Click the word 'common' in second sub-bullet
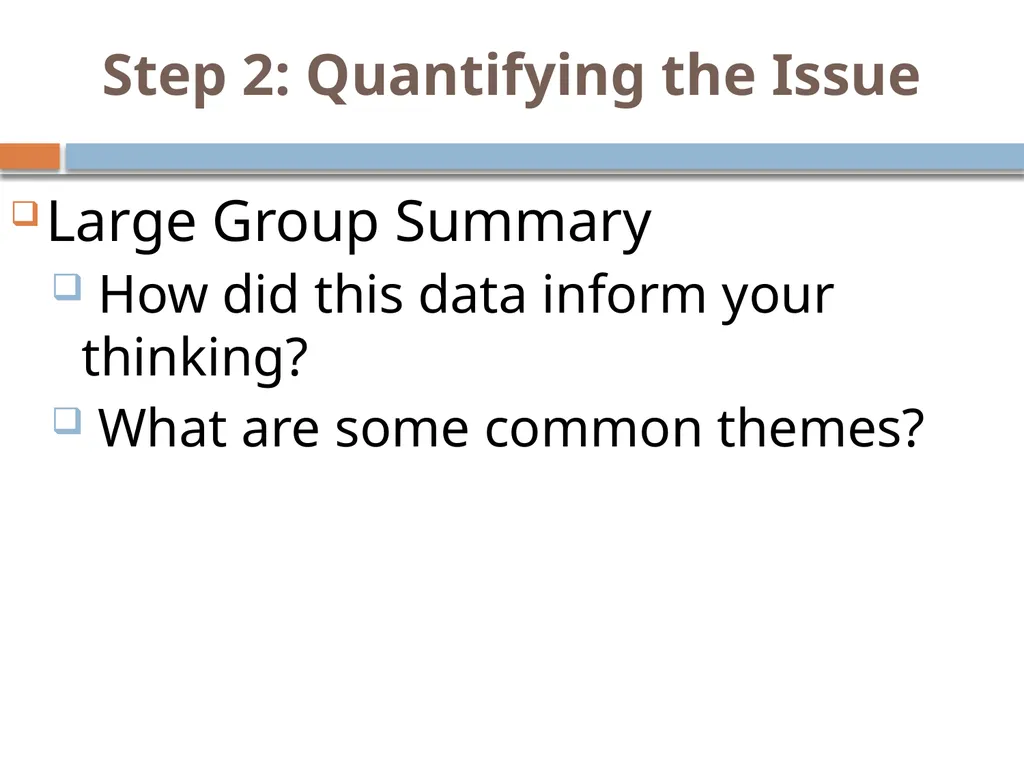The width and height of the screenshot is (1024, 768). coord(593,432)
